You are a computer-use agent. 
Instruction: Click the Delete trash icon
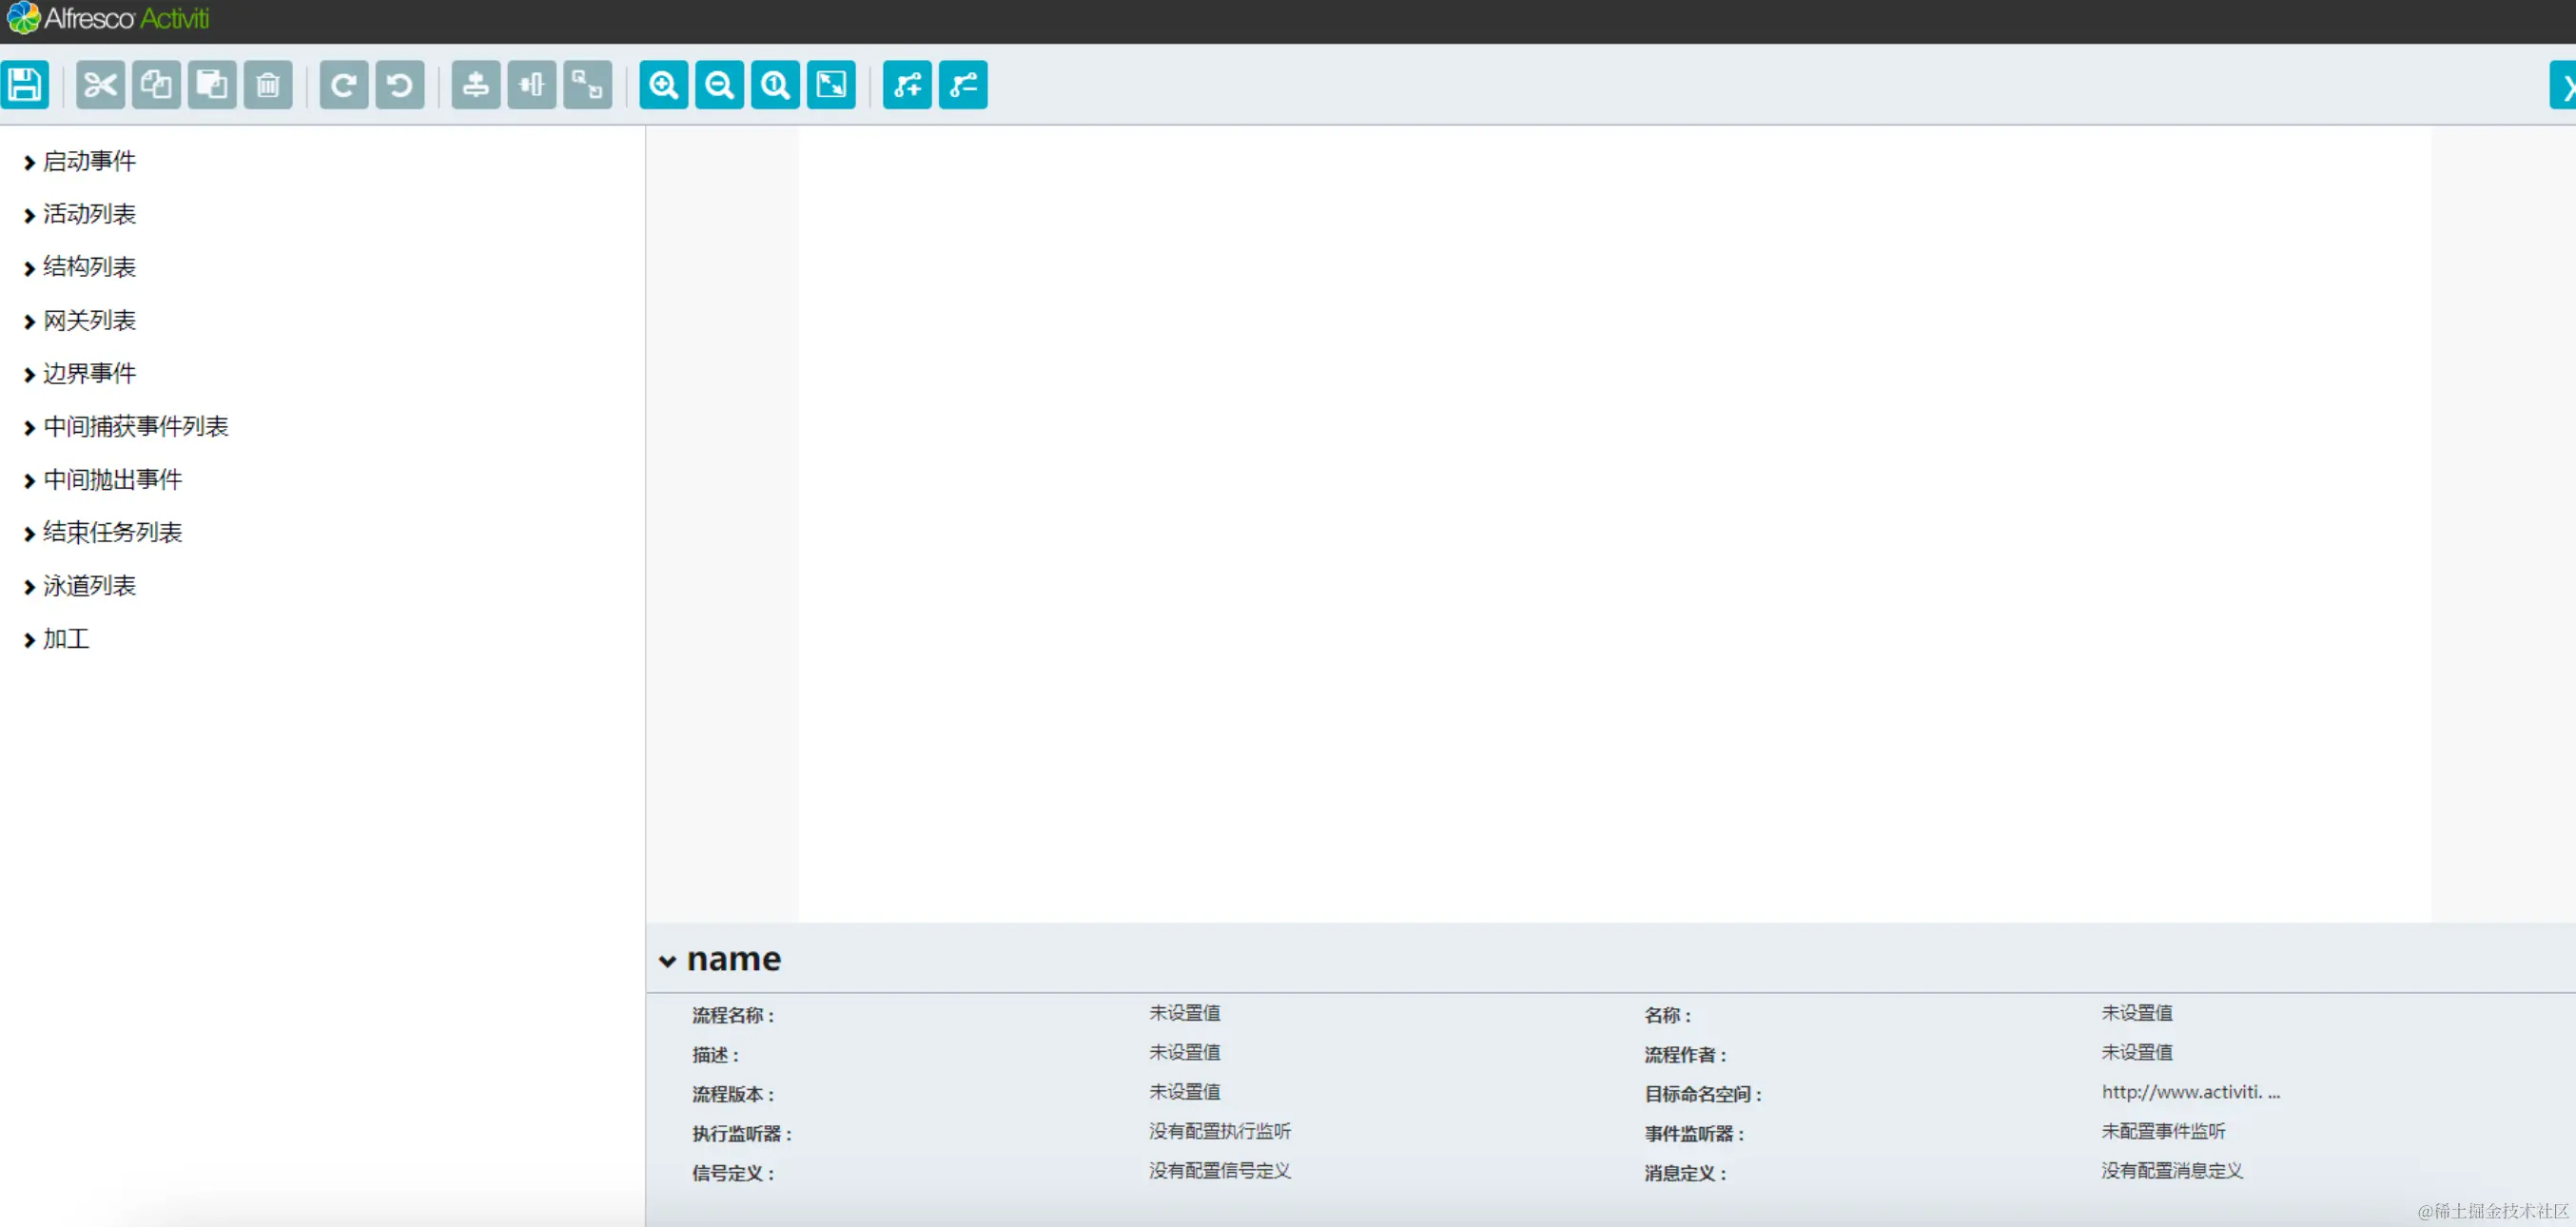(268, 85)
